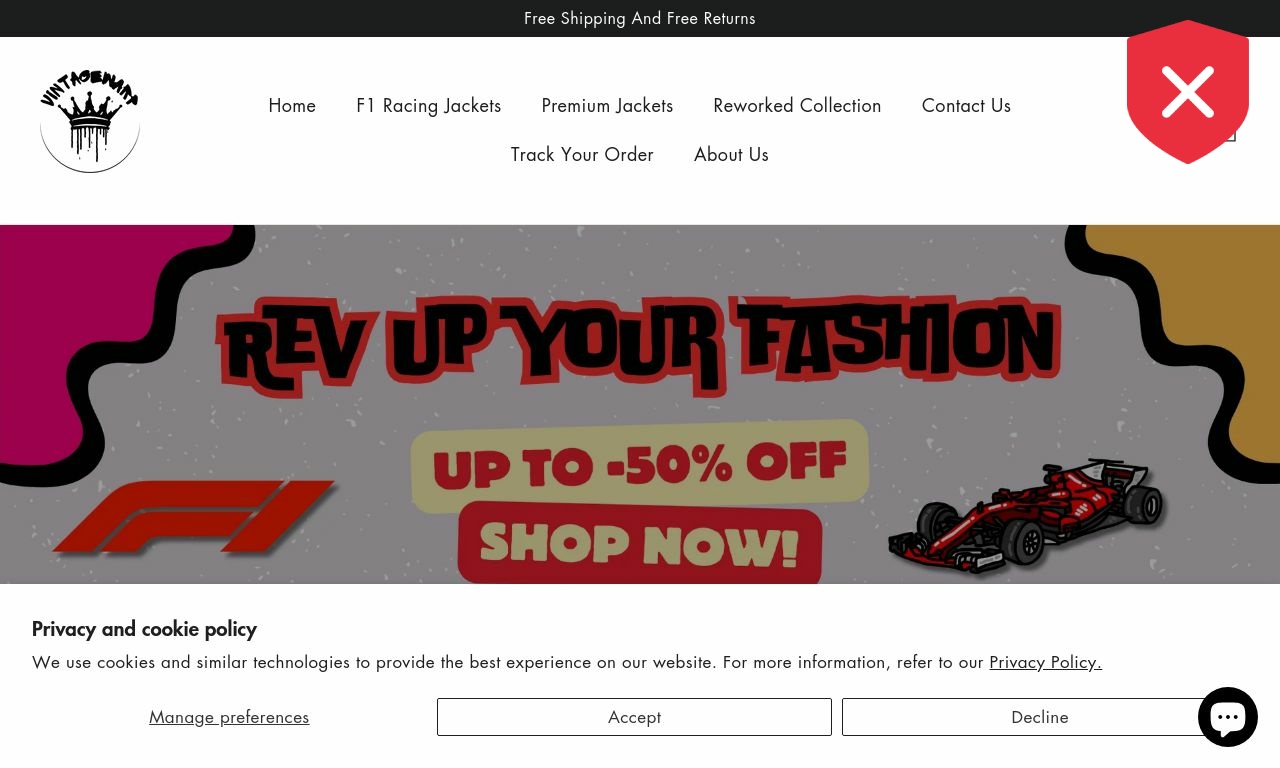
Task: Open Manage preferences for cookies
Action: click(229, 717)
